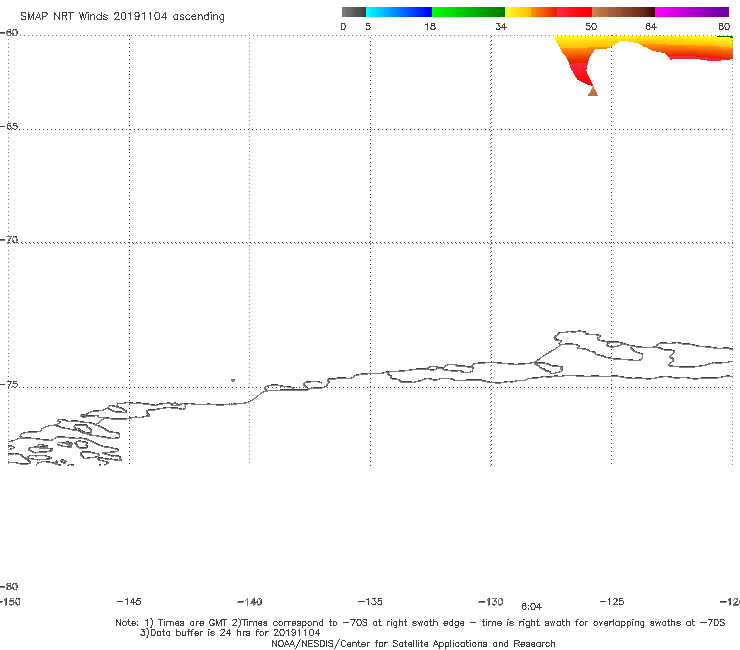Screen dimensions: 740x650
Task: Click the scale label '50'
Action: 591,26
